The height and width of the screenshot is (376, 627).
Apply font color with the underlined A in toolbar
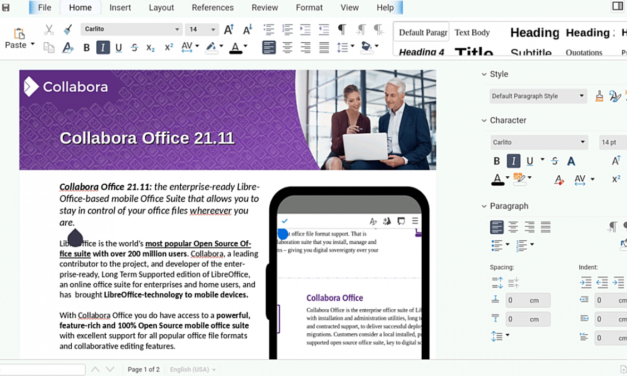(x=236, y=48)
